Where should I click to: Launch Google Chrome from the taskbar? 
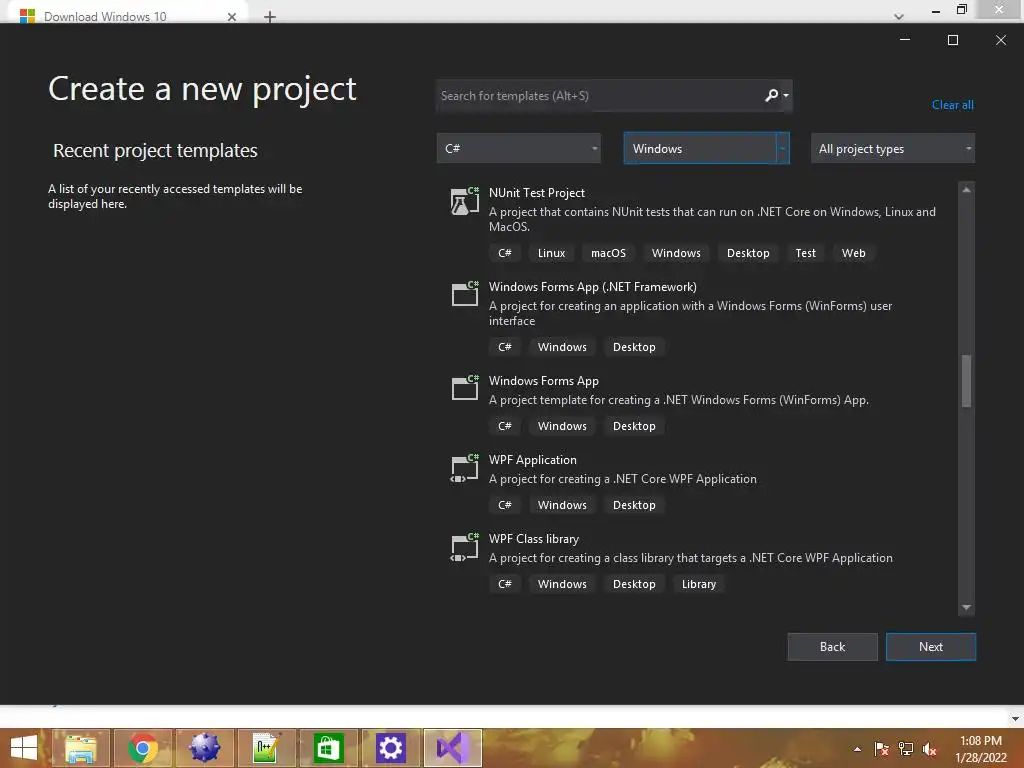tap(143, 748)
